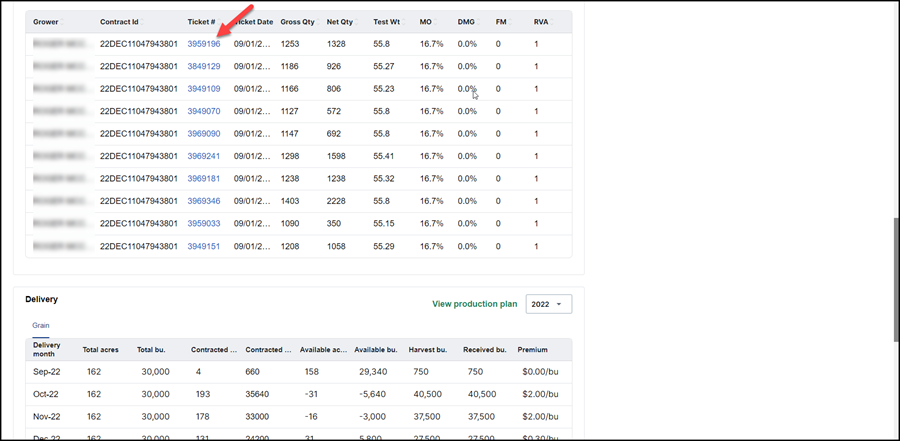Sort table by Grower column icon
Screen dimensions: 900x441
tap(61, 22)
